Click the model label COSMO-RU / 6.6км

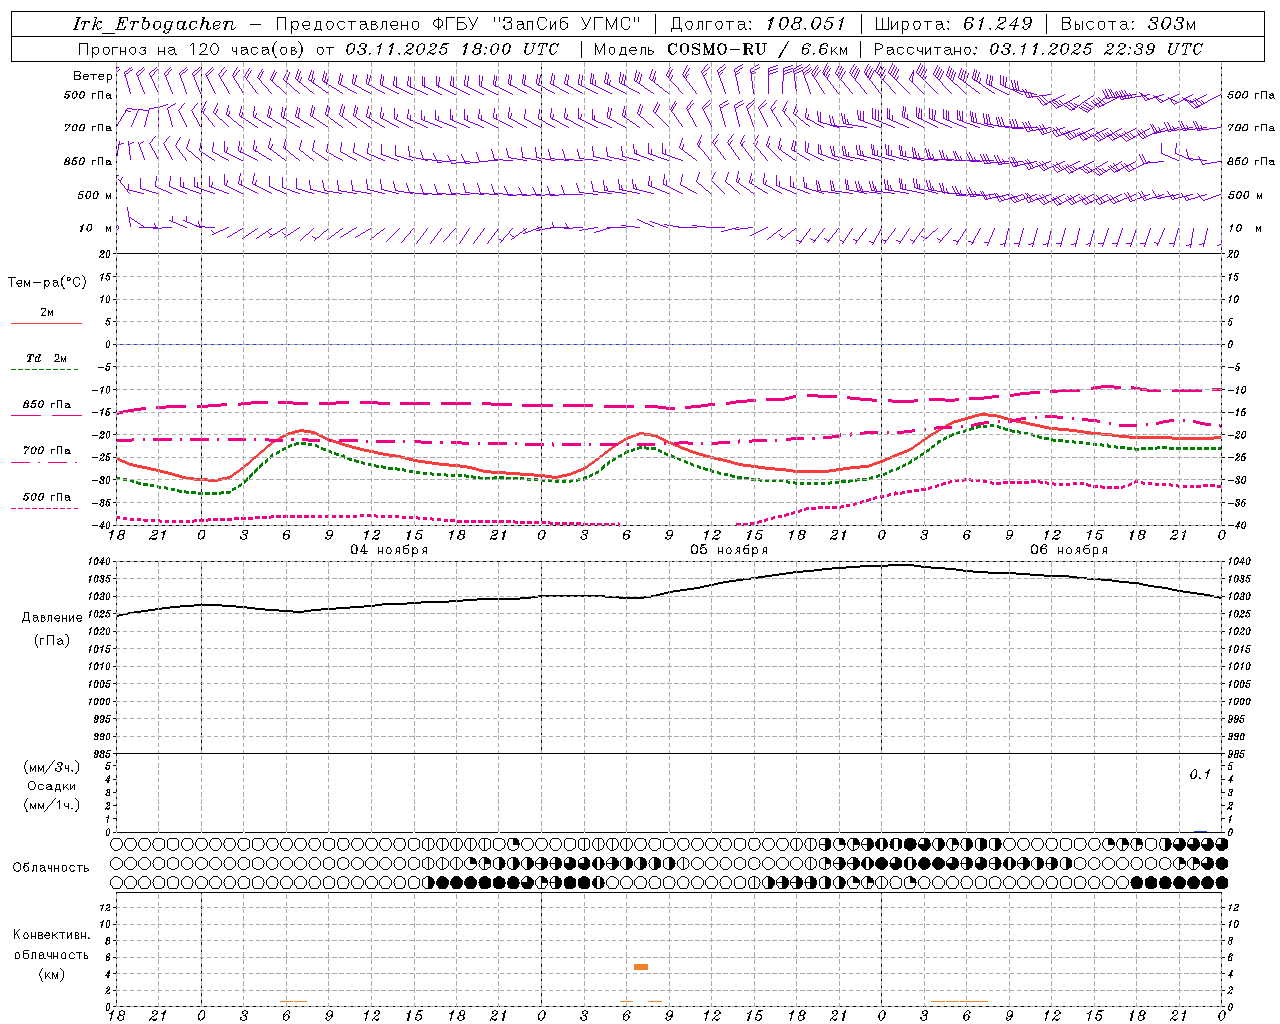point(757,49)
